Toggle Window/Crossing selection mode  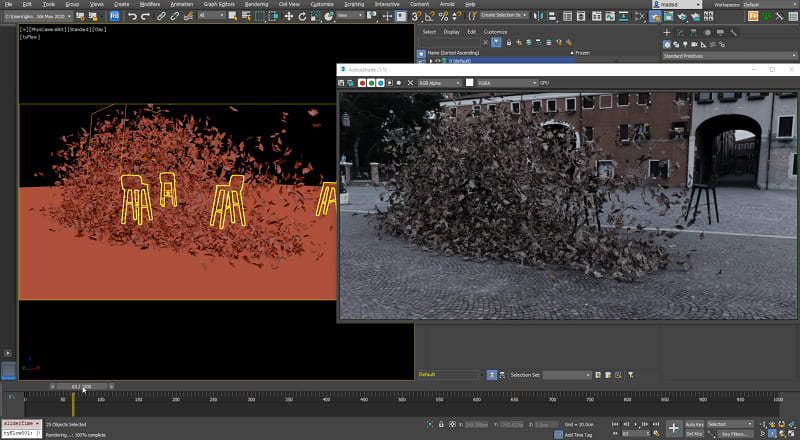(x=273, y=16)
